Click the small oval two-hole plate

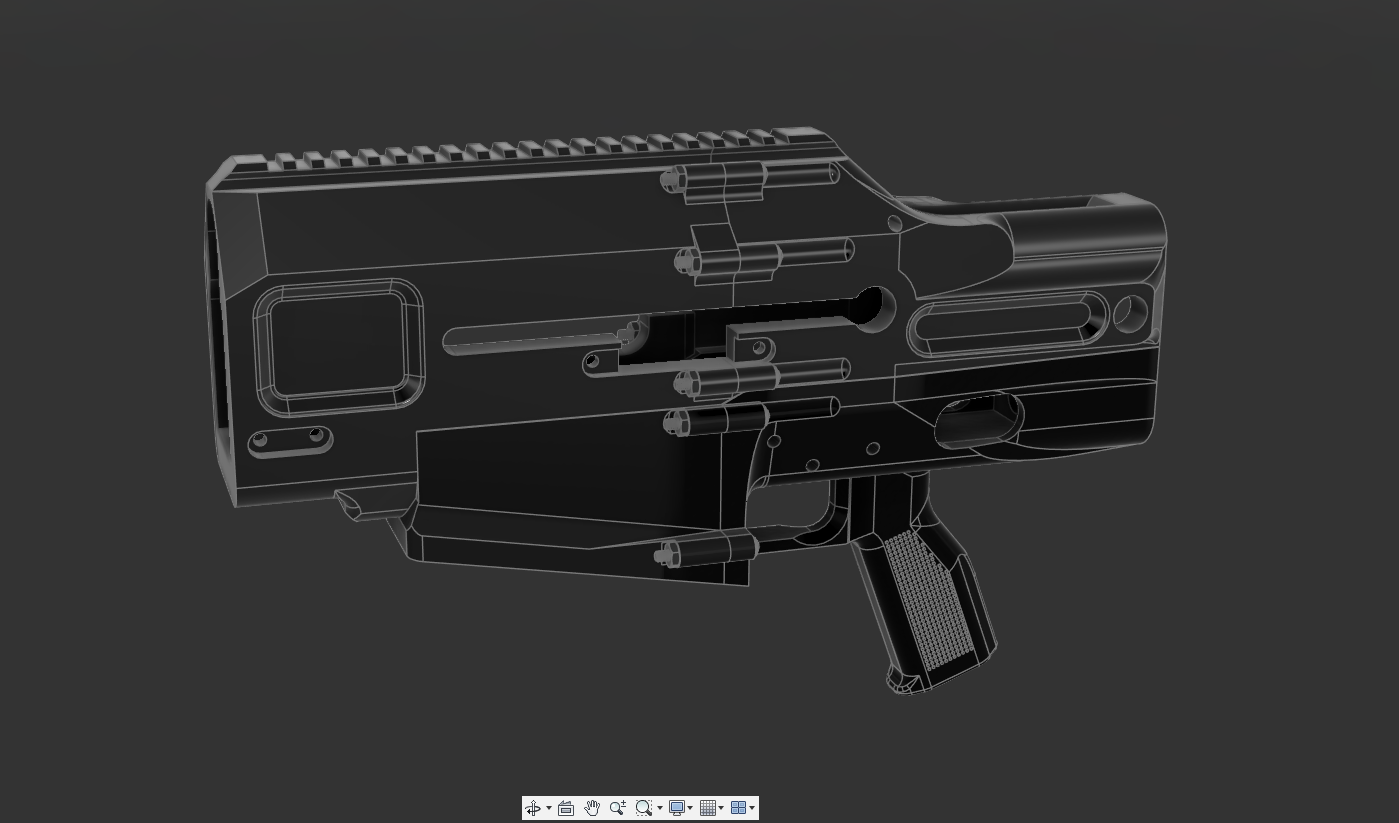point(289,439)
